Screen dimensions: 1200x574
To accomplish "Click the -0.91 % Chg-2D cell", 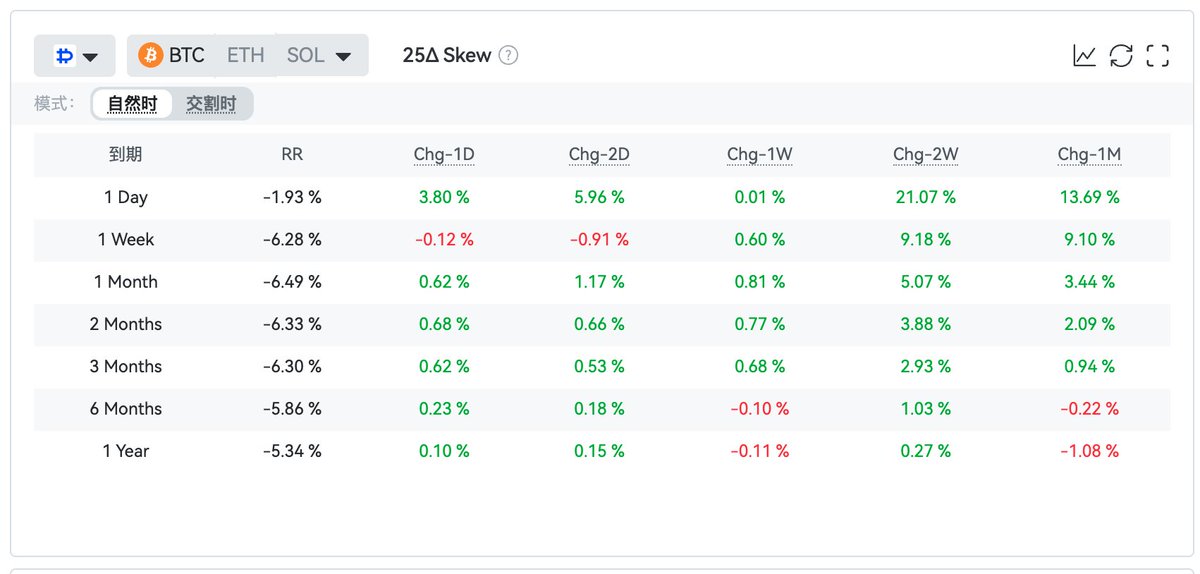I will click(x=599, y=240).
